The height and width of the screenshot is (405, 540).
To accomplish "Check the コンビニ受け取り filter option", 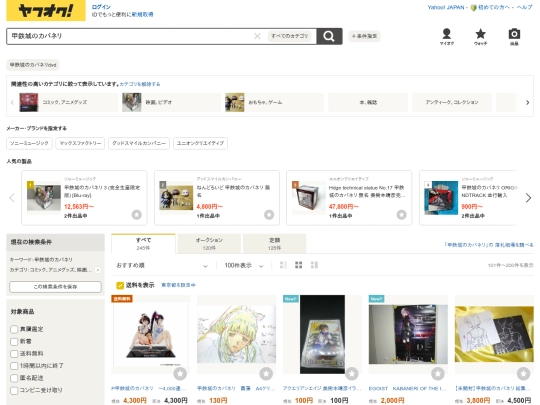I will point(14,390).
